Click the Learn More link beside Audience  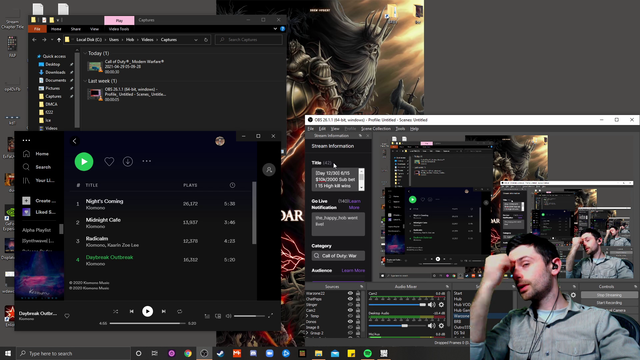point(353,271)
